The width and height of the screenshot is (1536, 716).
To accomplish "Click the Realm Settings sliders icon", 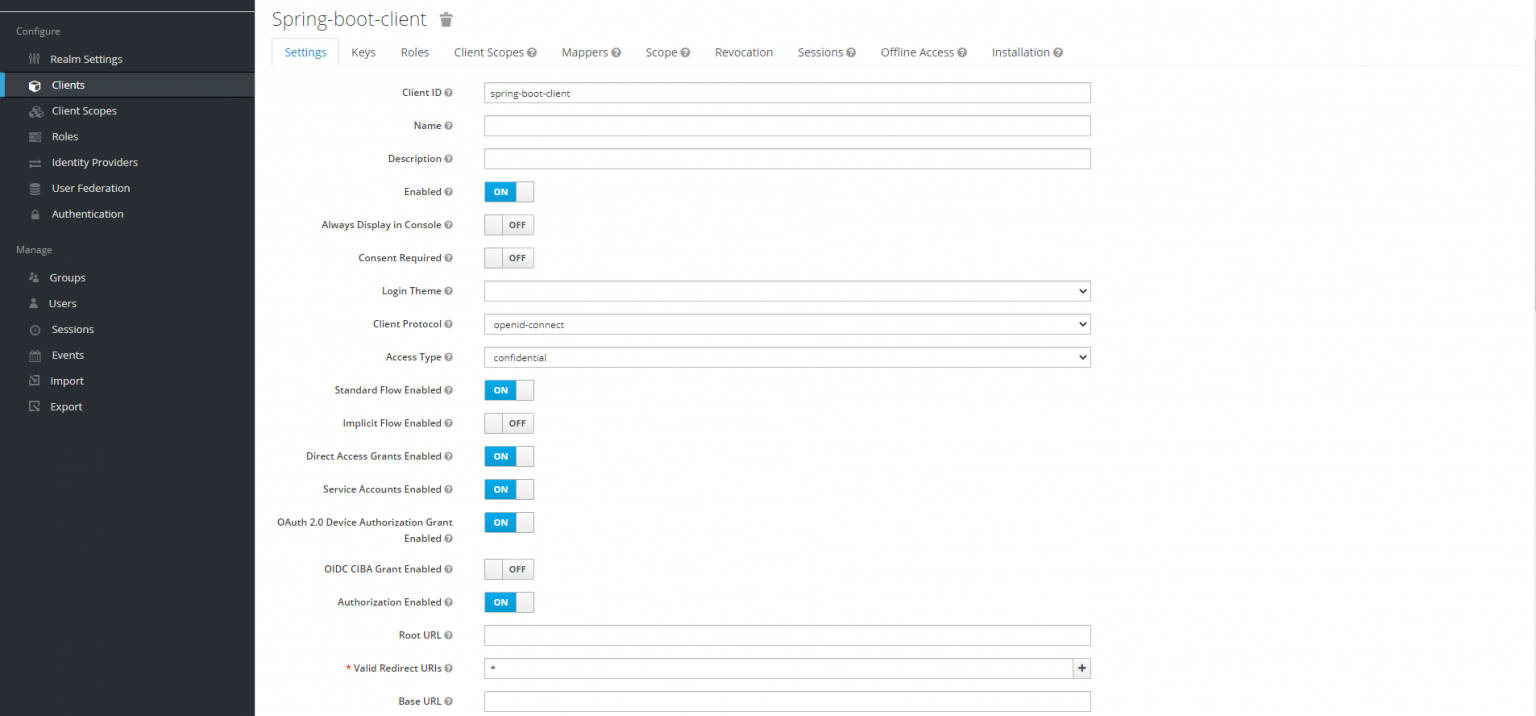I will pos(35,59).
